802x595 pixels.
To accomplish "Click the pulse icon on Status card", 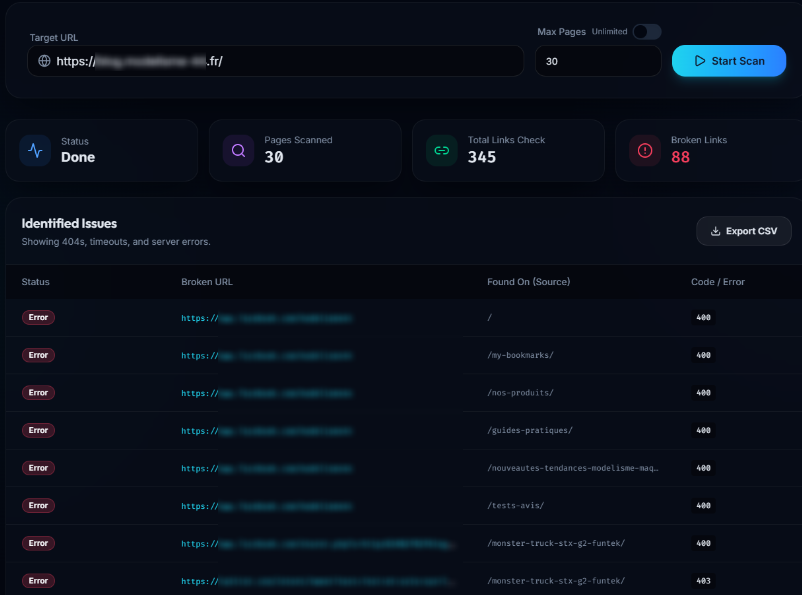I will click(35, 151).
